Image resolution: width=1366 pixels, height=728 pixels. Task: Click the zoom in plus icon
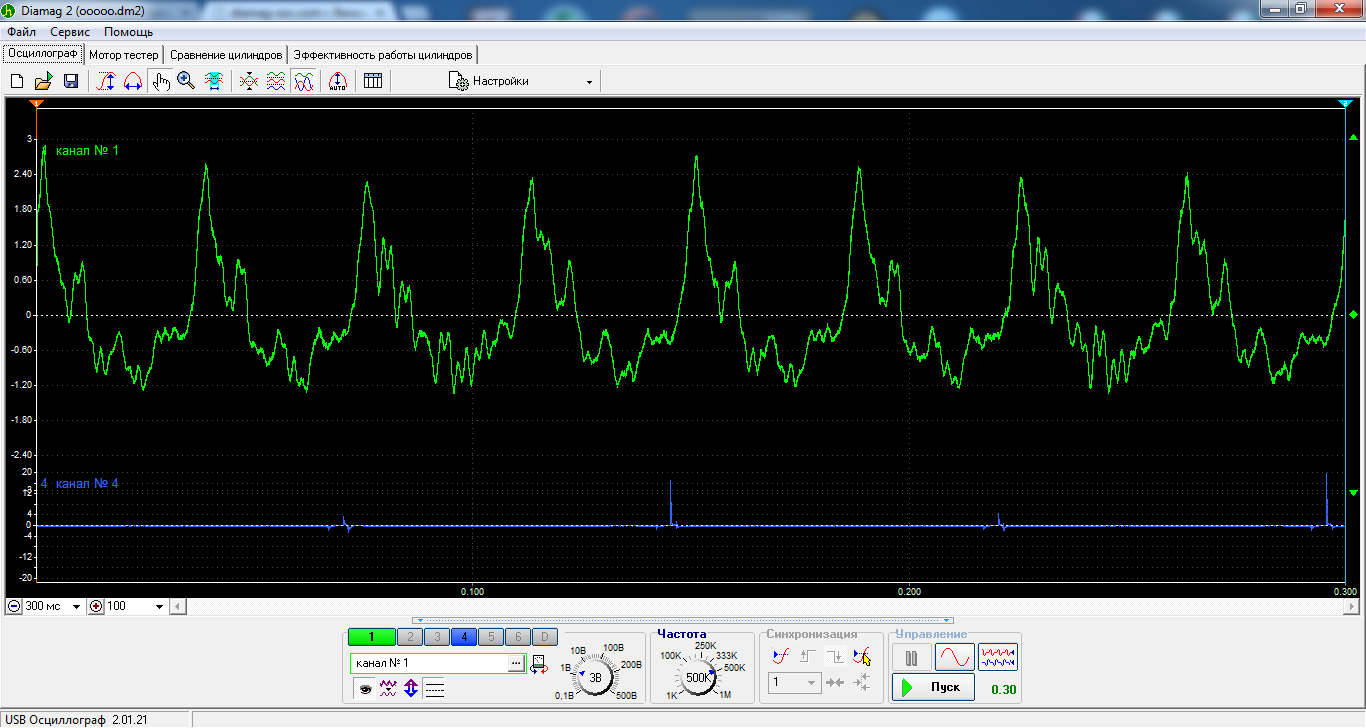point(96,607)
